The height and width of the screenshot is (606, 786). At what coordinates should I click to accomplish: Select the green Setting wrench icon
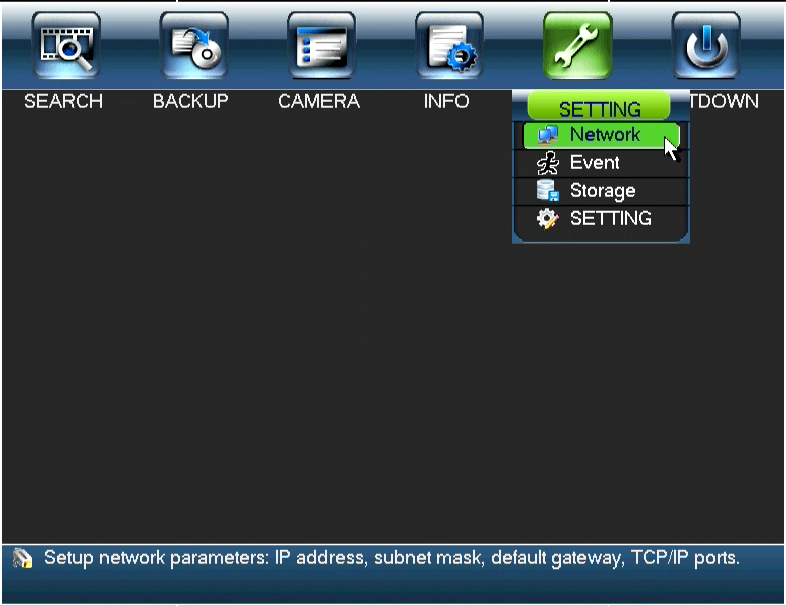point(577,46)
